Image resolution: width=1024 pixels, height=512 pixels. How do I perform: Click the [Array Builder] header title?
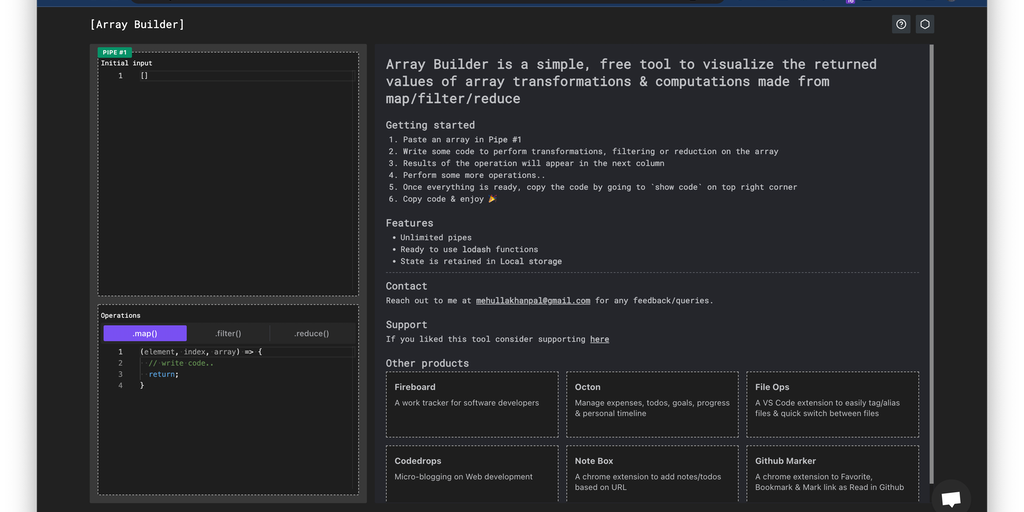click(x=137, y=24)
